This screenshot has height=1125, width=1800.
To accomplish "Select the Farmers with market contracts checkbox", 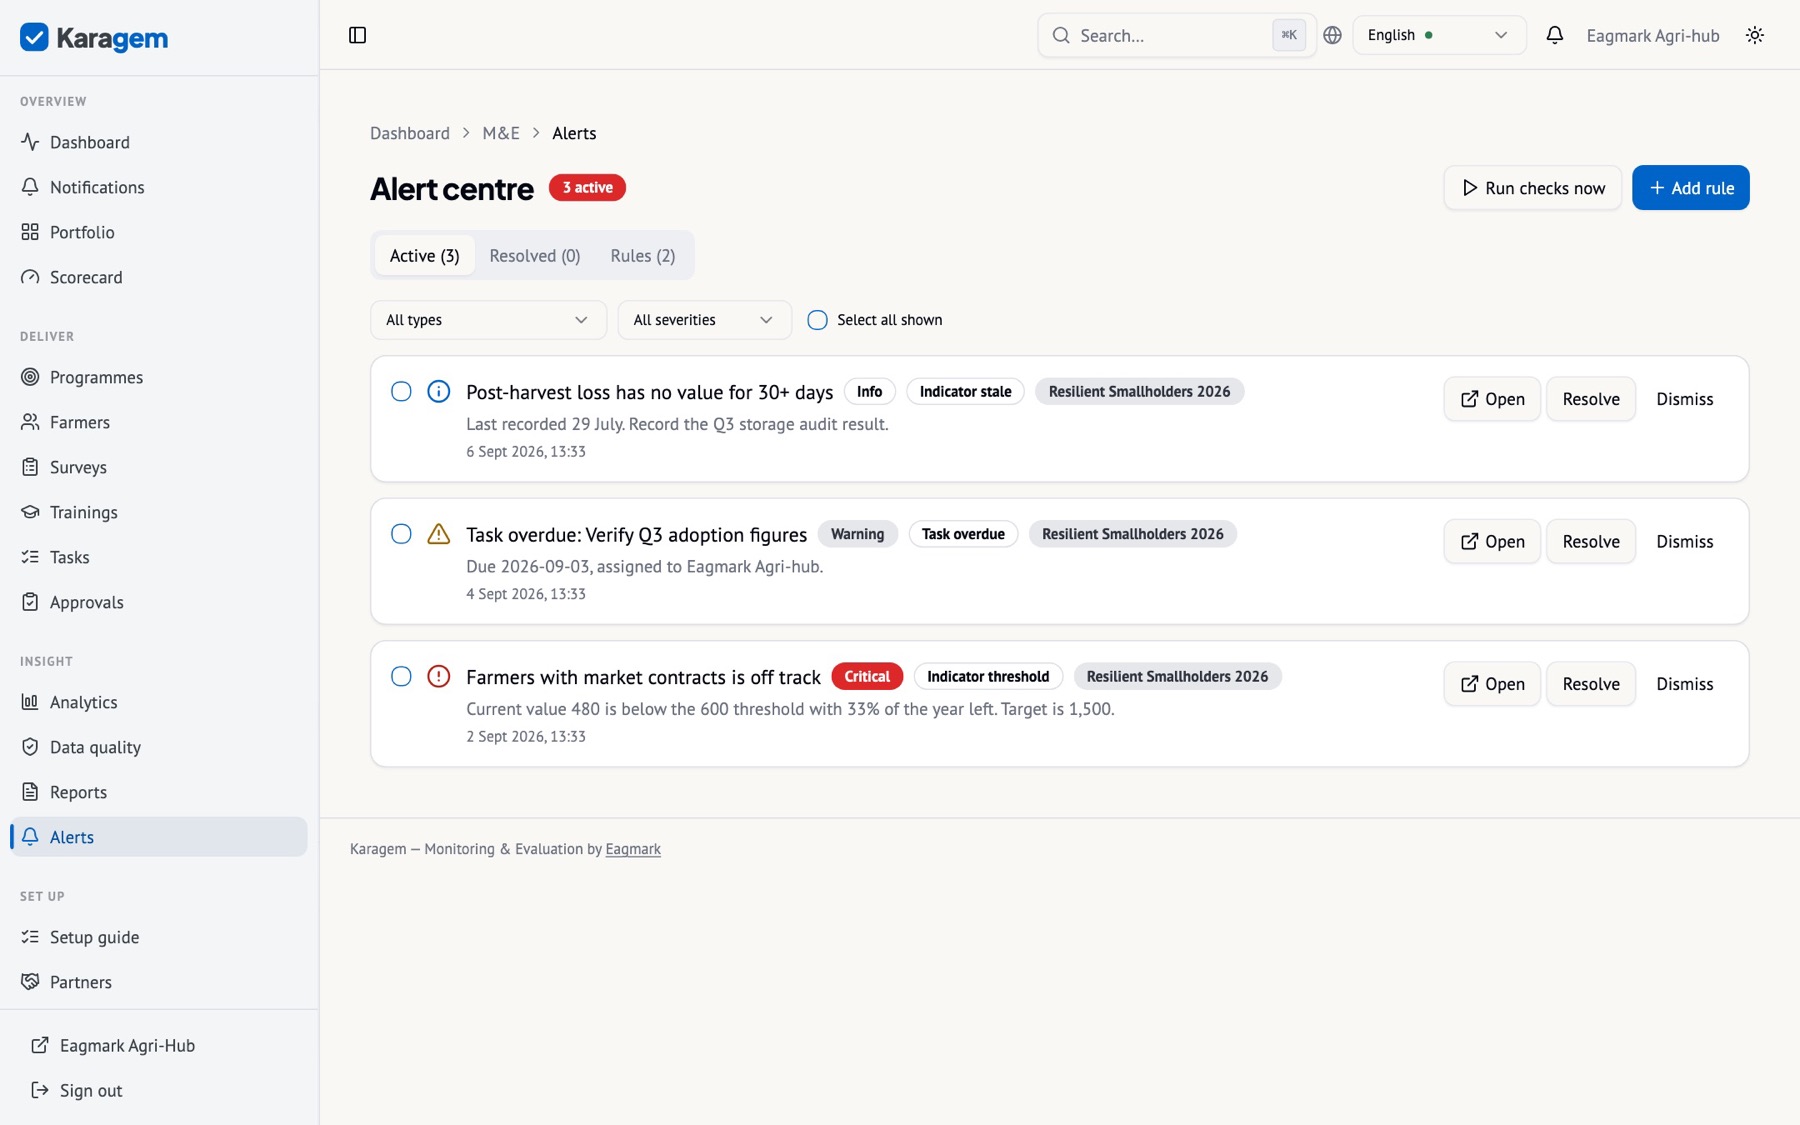I will [401, 676].
